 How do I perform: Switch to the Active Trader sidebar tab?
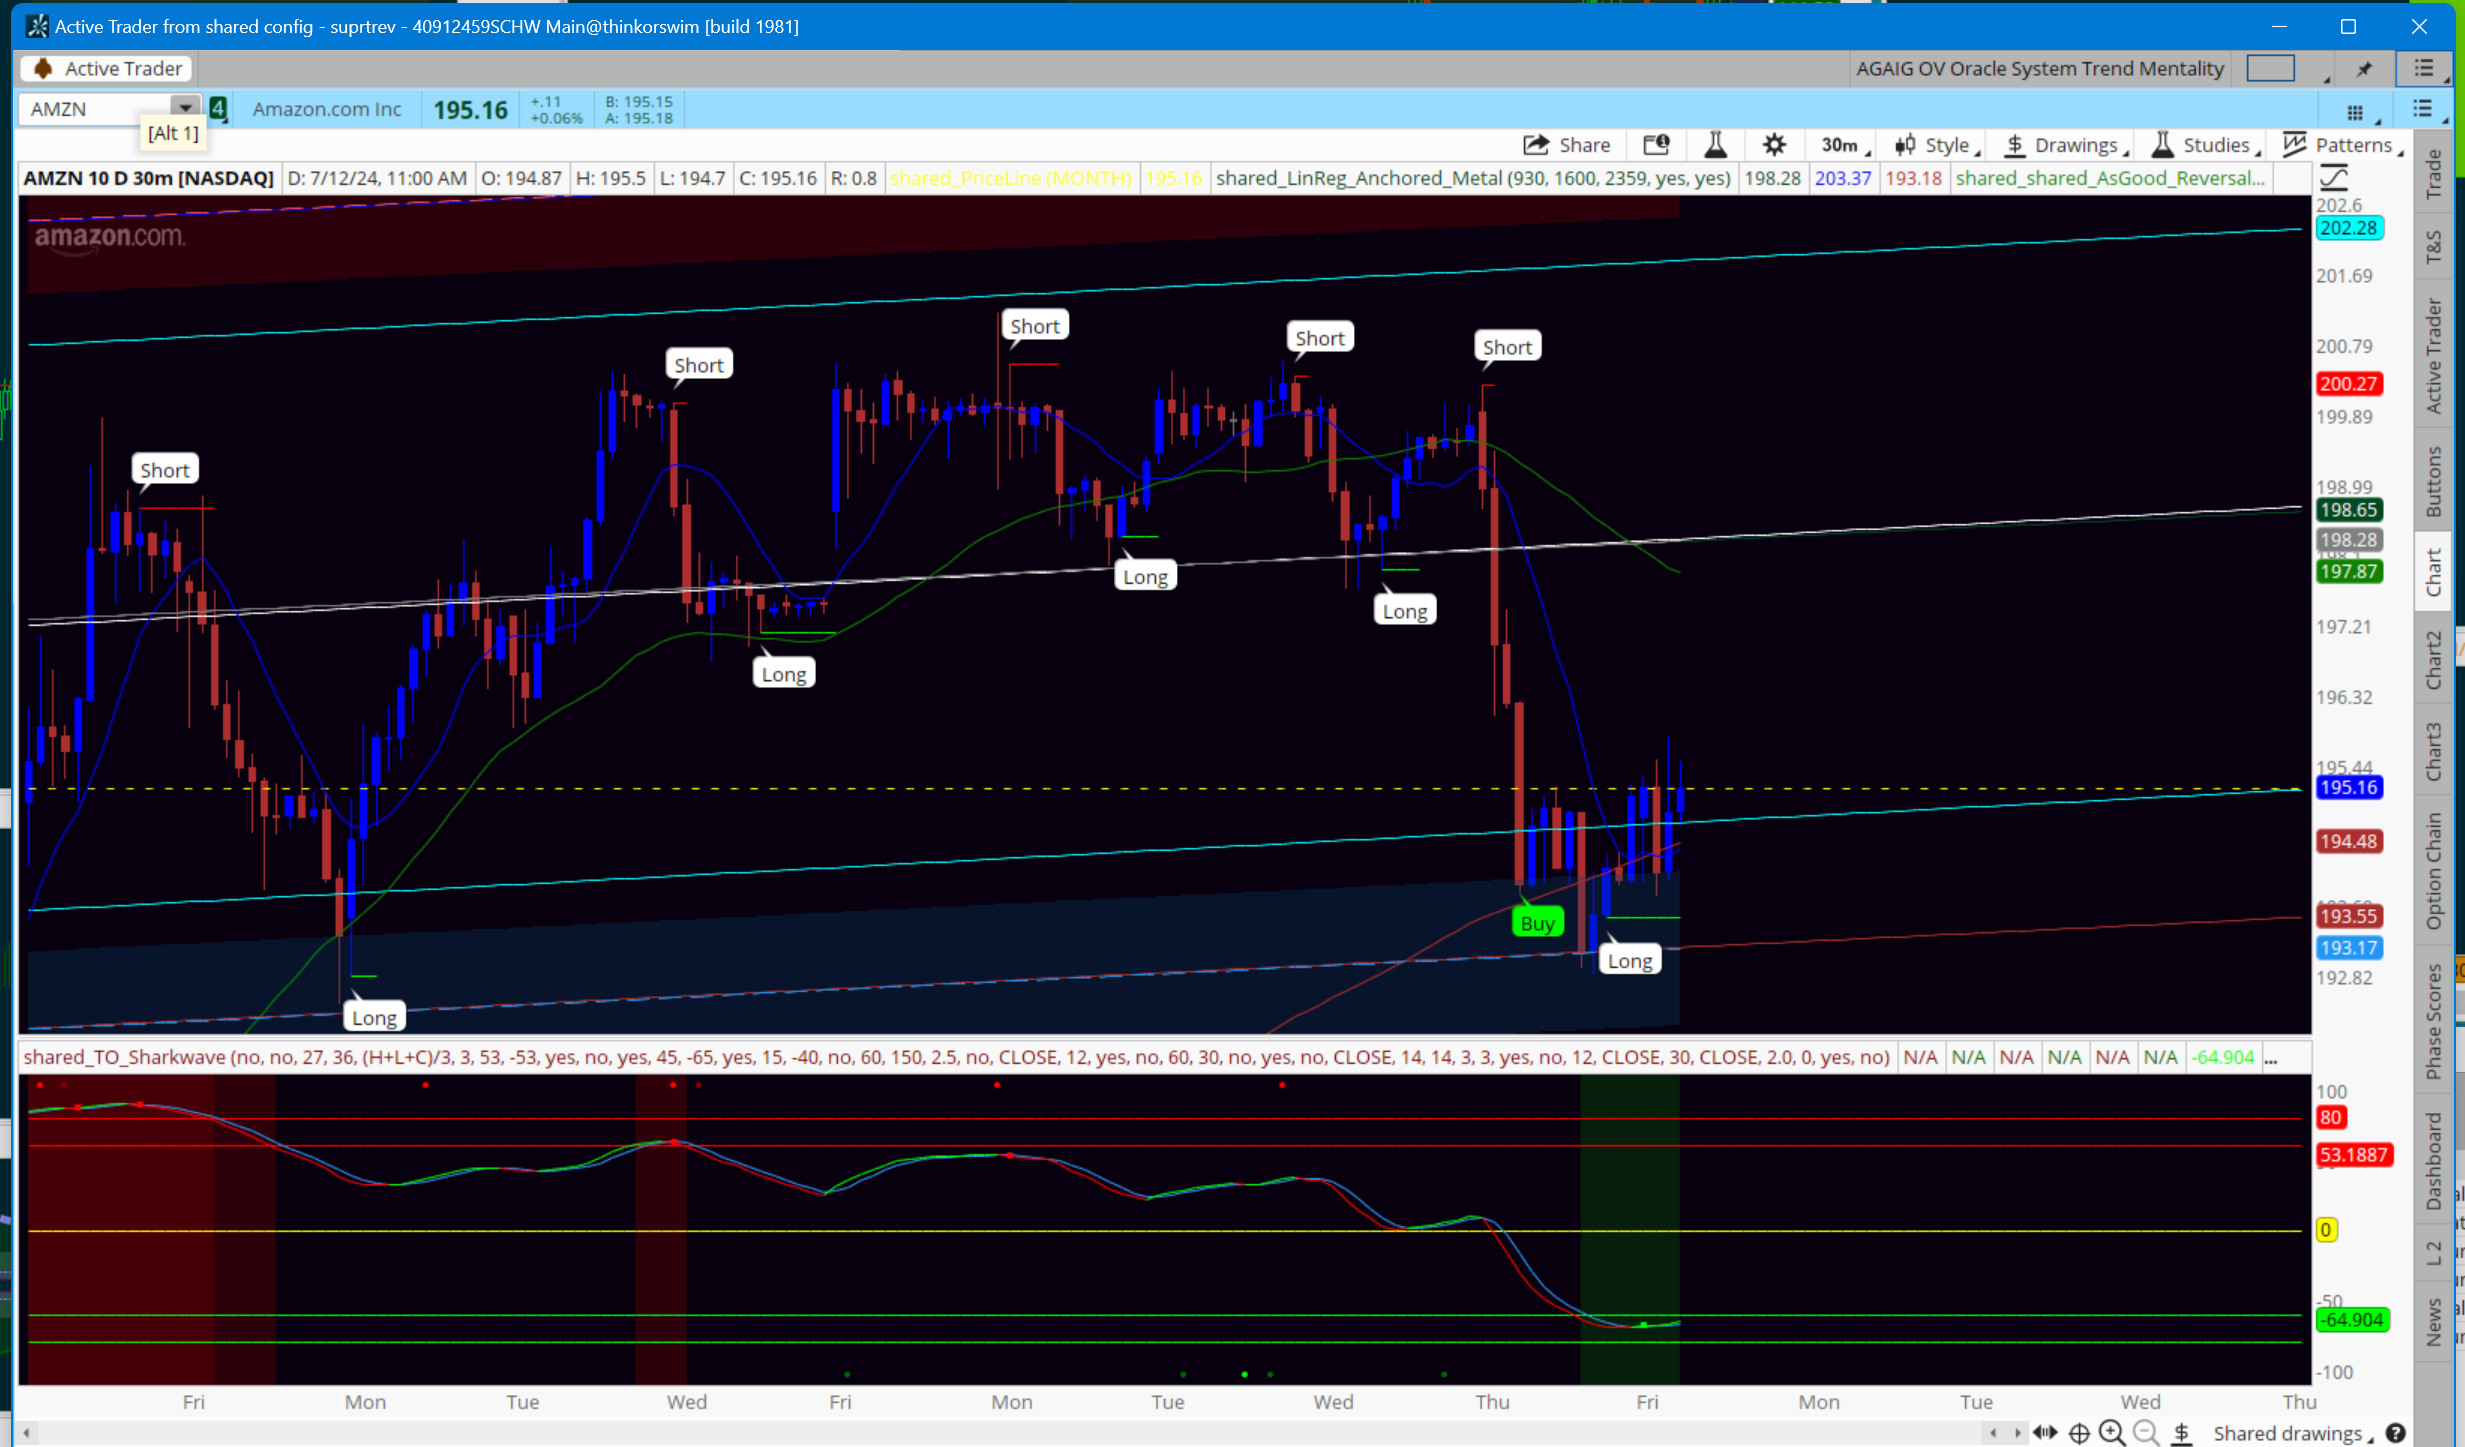(x=2434, y=355)
